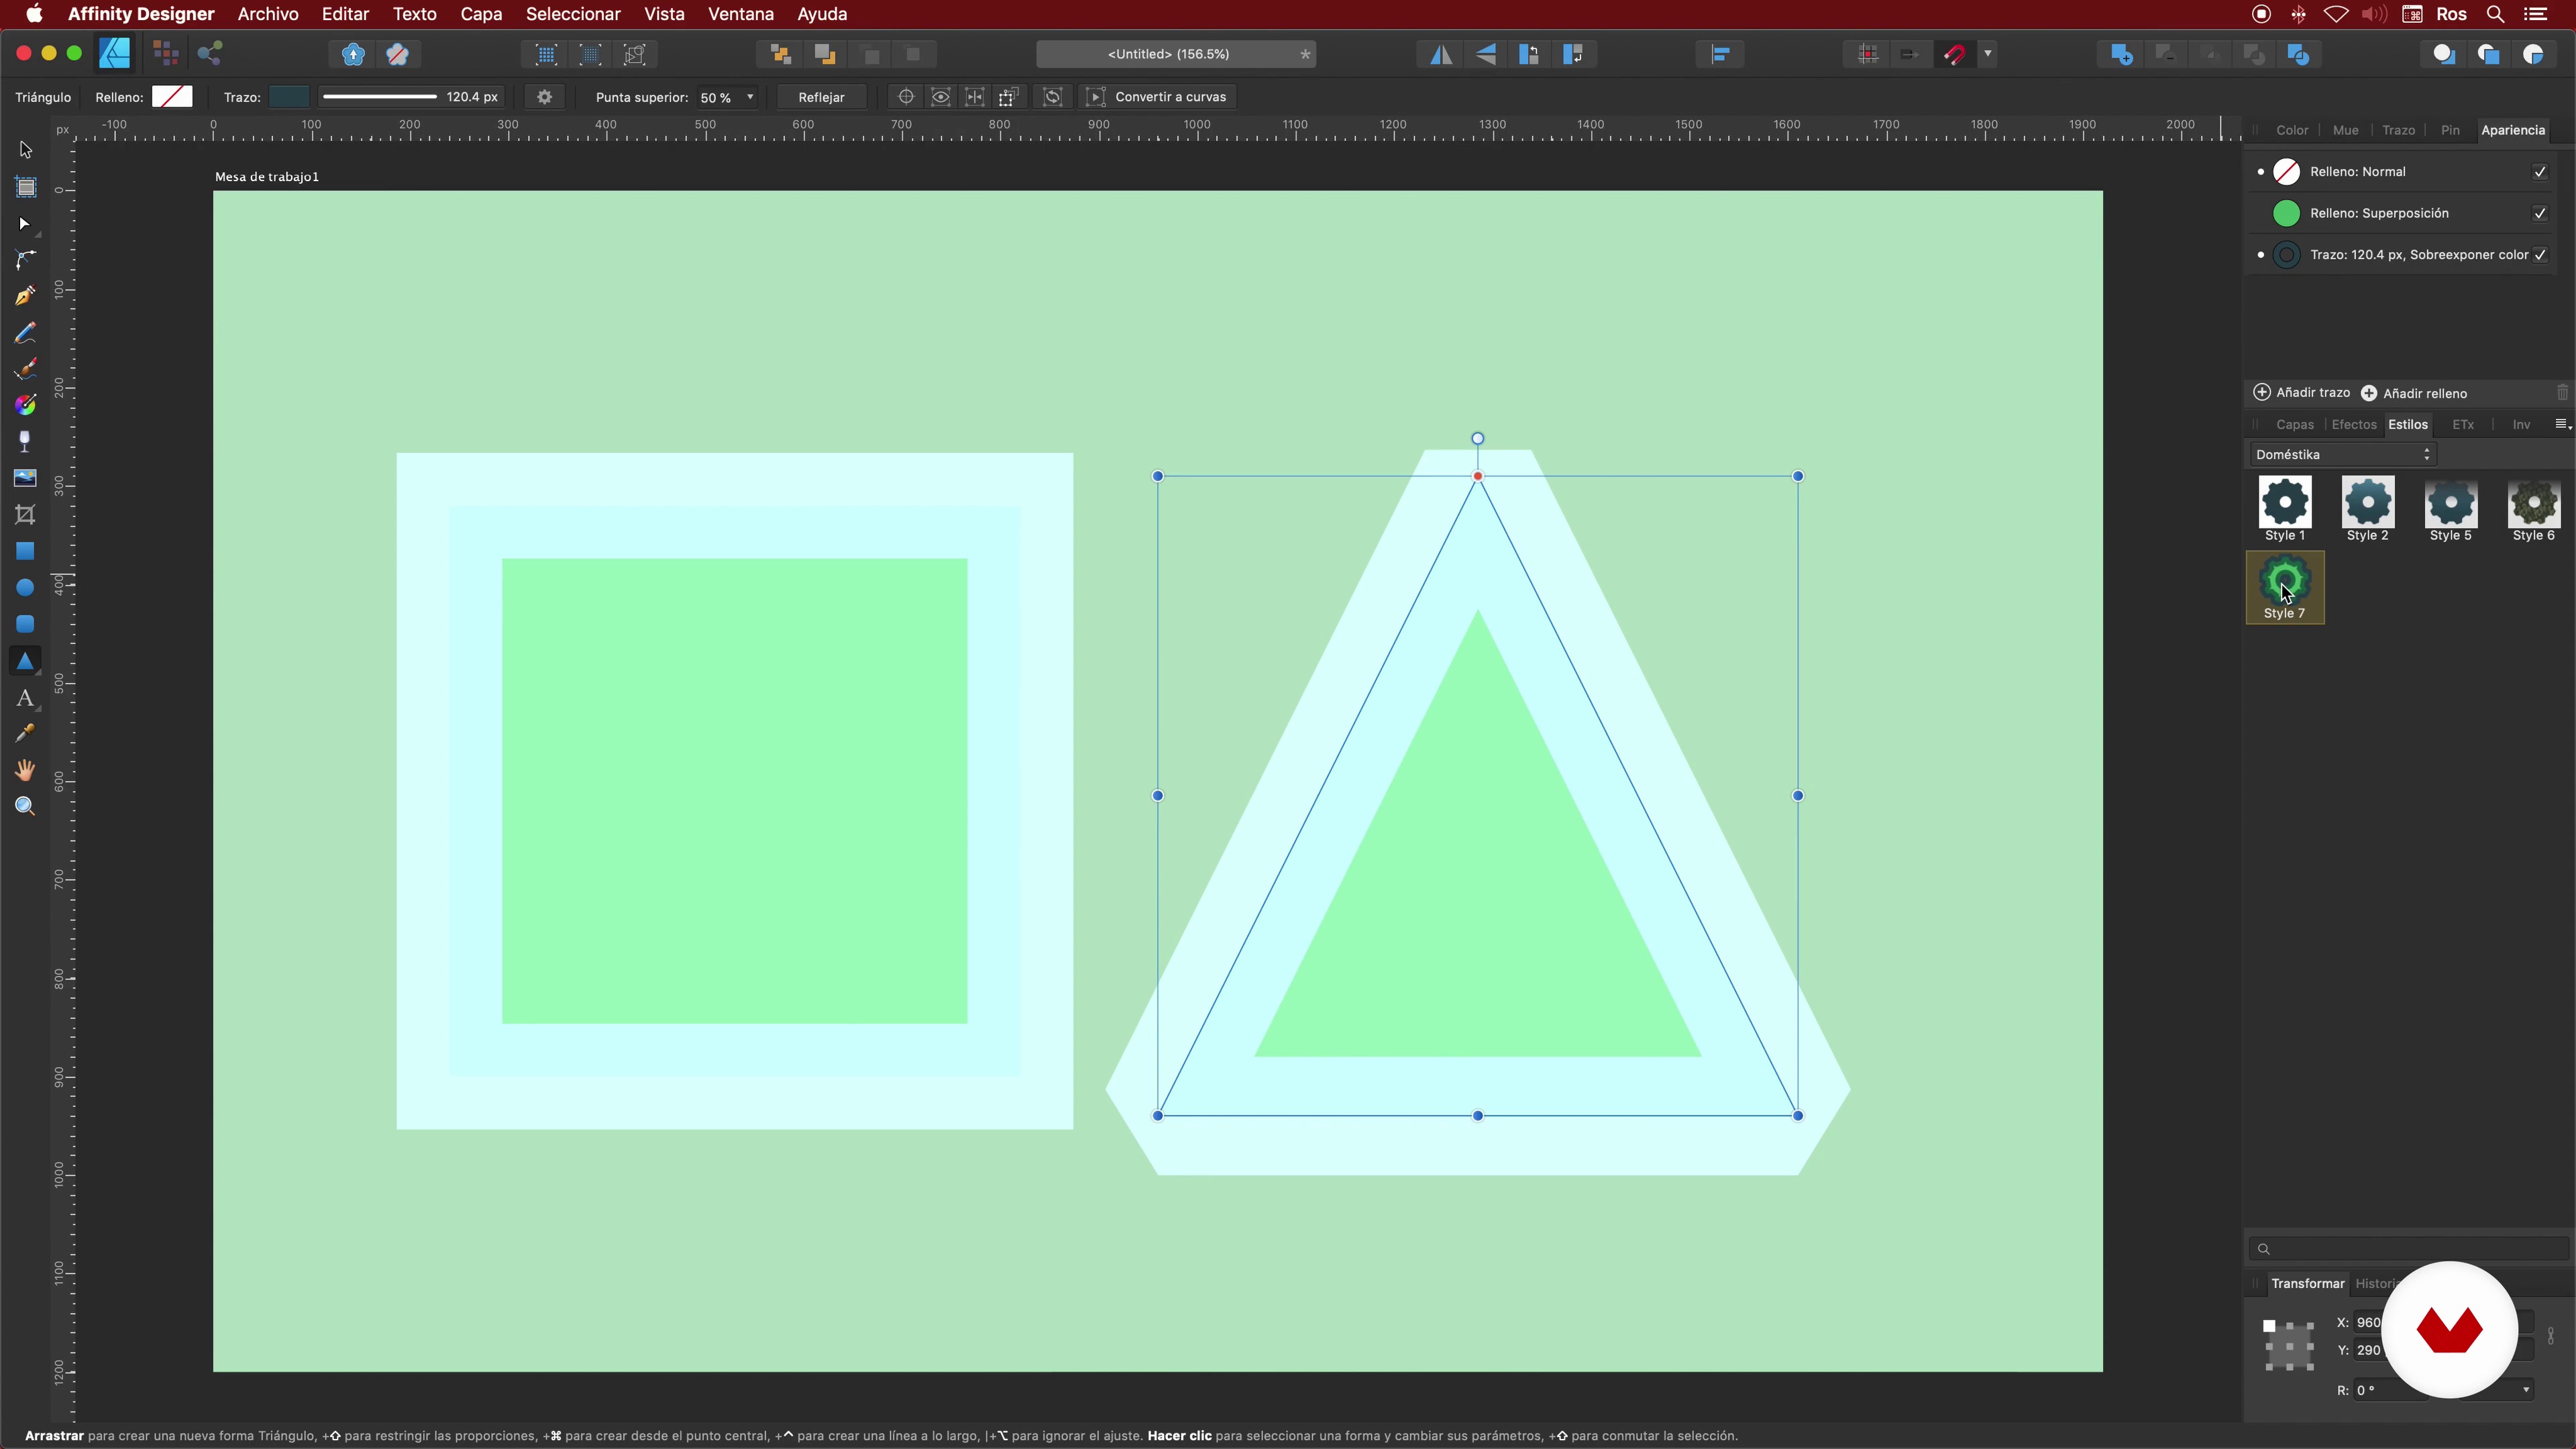2576x1449 pixels.
Task: Toggle show rotation center
Action: [x=906, y=97]
